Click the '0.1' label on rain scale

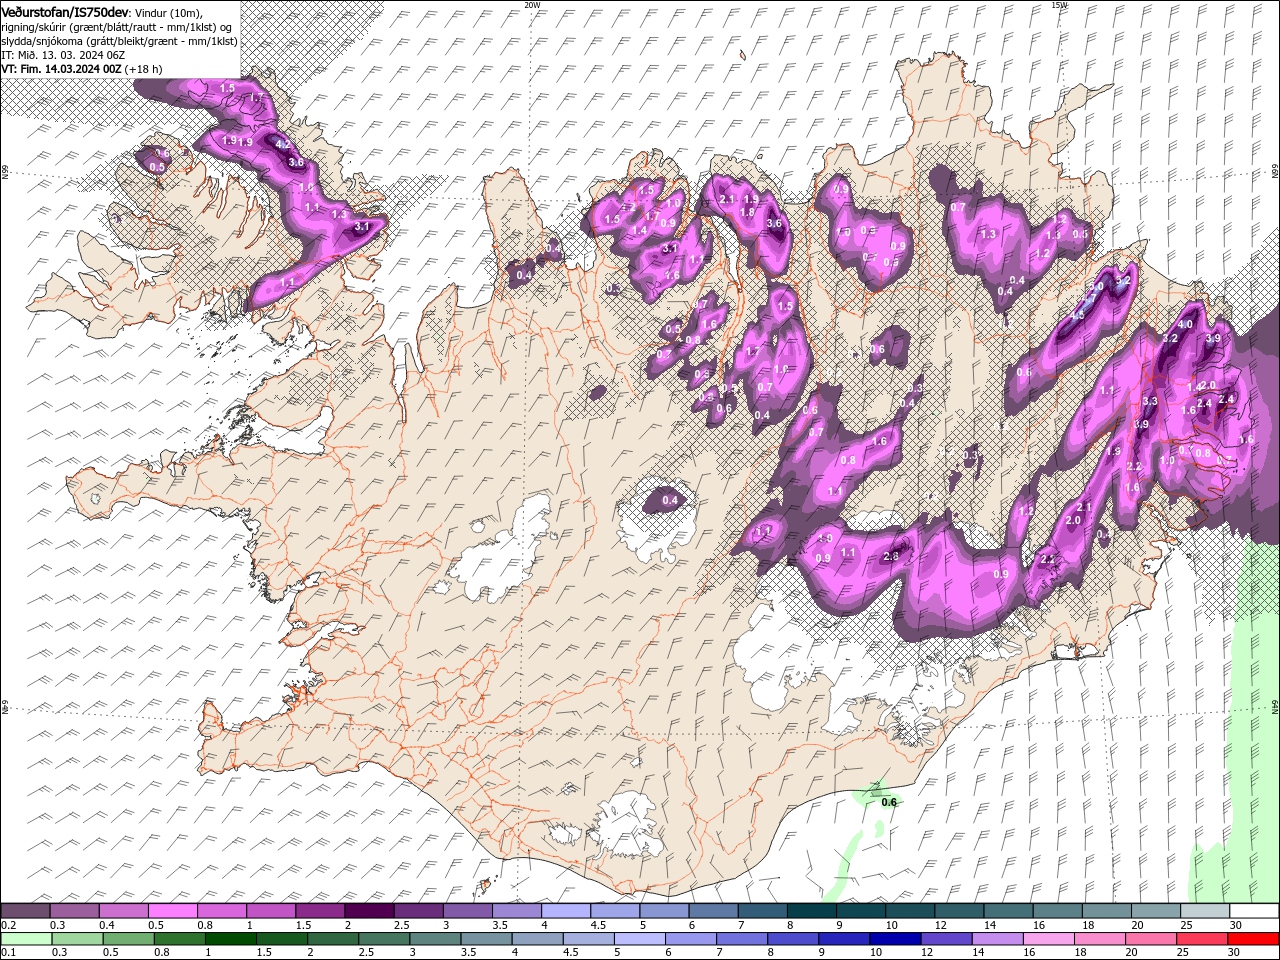(8, 953)
